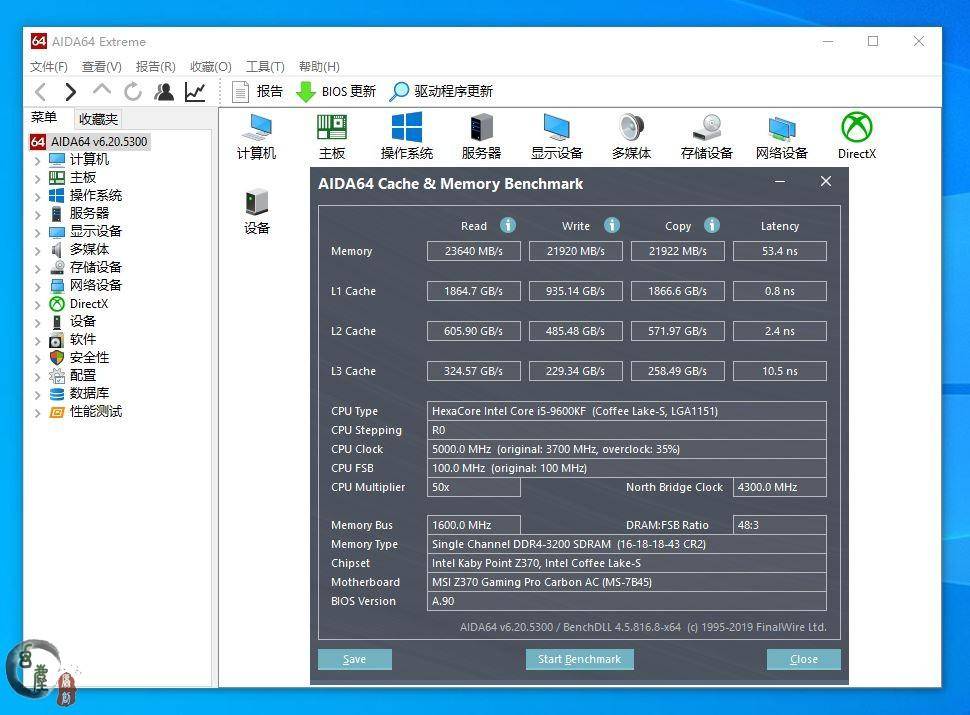The height and width of the screenshot is (715, 970).
Task: Open the DirectX icon in main panel
Action: (x=857, y=137)
